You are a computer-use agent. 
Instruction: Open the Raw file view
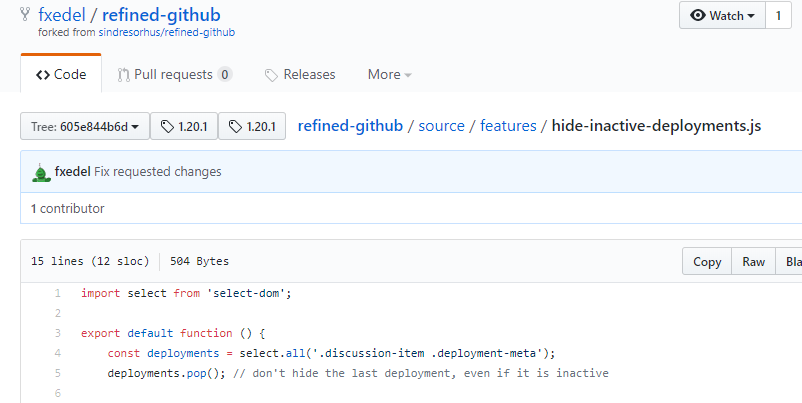click(753, 261)
